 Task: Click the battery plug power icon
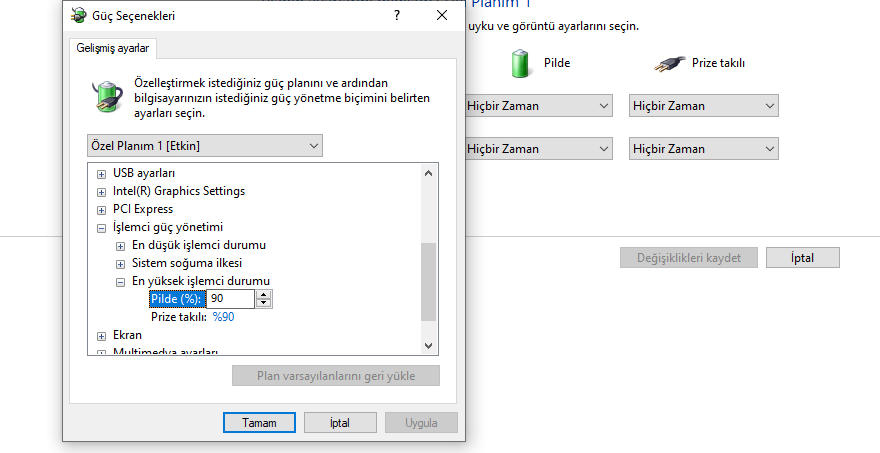tap(107, 96)
